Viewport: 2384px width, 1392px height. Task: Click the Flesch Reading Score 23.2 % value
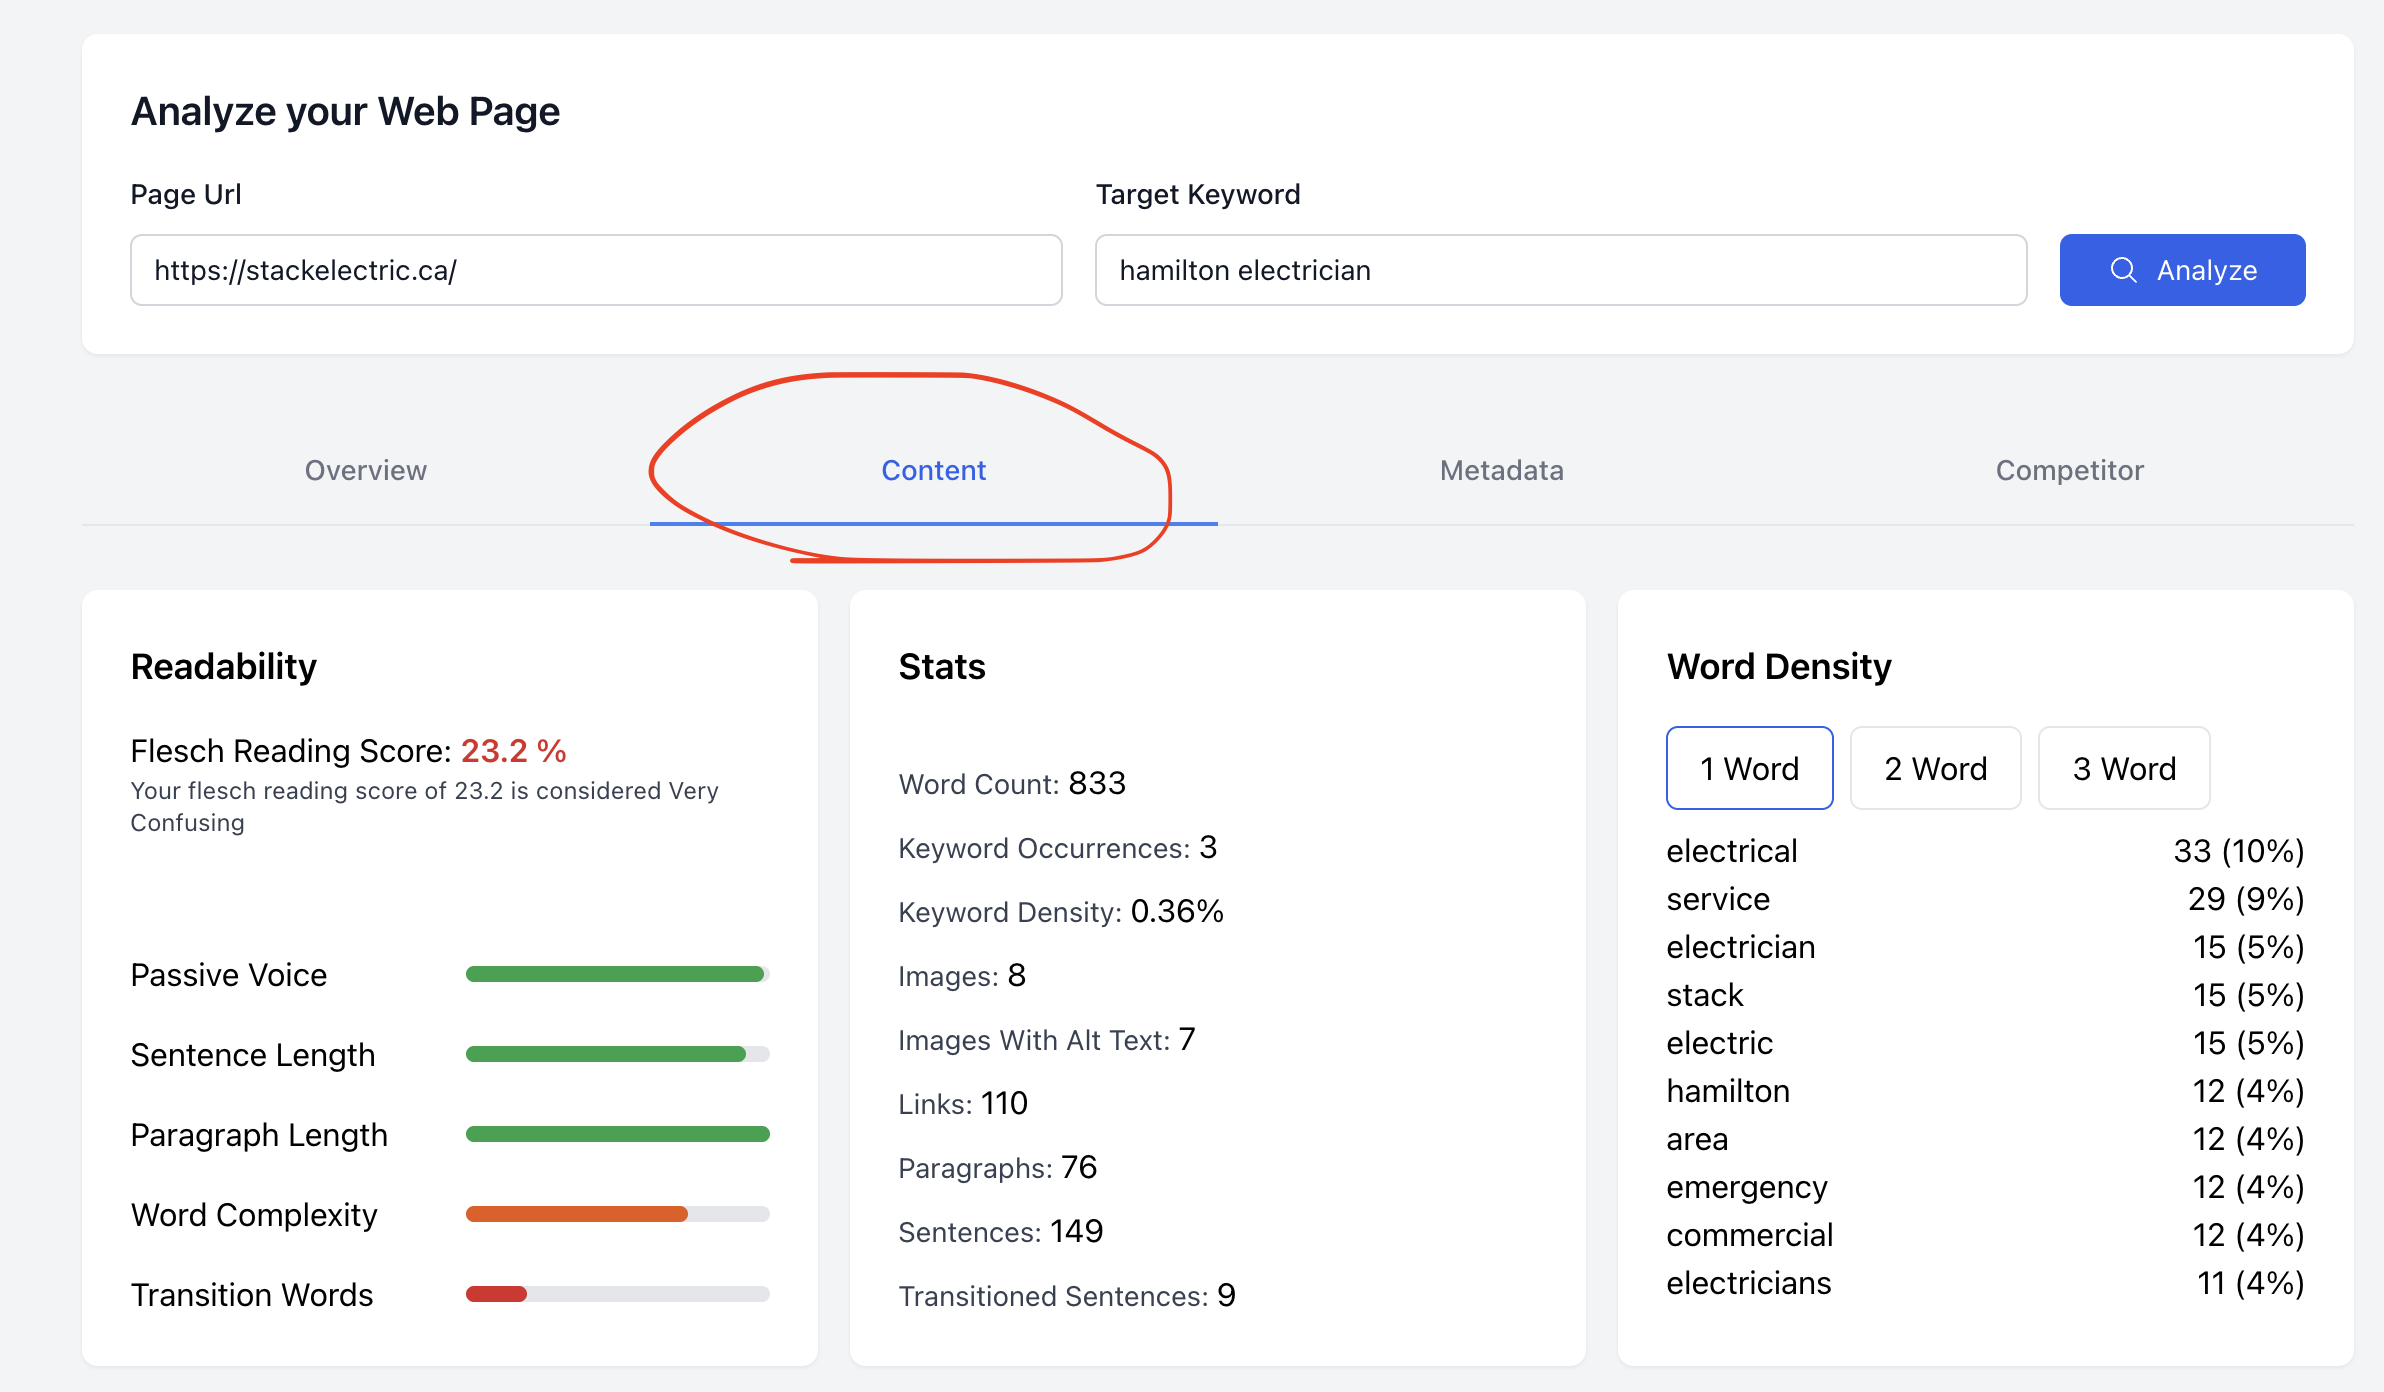coord(513,751)
